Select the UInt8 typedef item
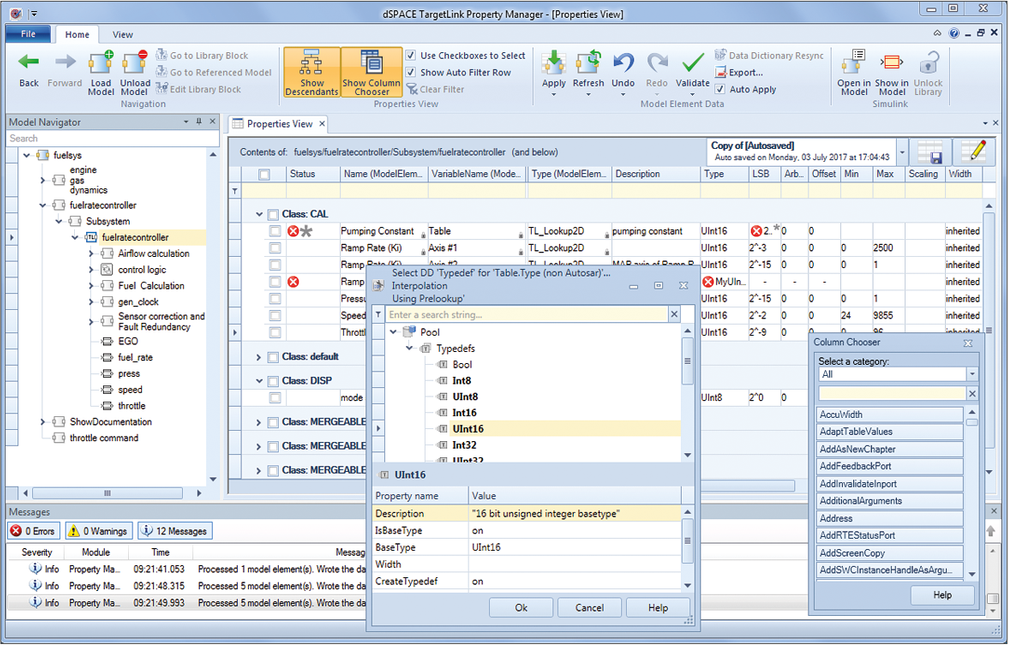Viewport: 1009px width, 646px height. click(465, 397)
